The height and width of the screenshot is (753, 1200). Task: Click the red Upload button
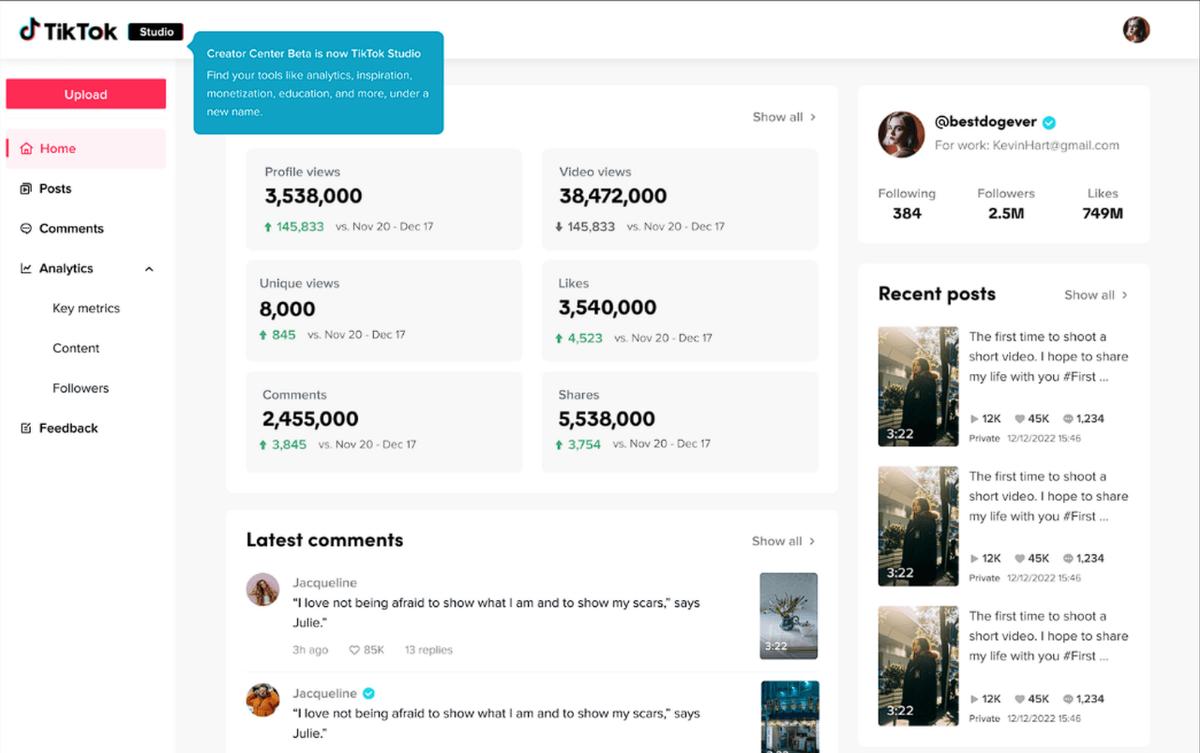[86, 94]
